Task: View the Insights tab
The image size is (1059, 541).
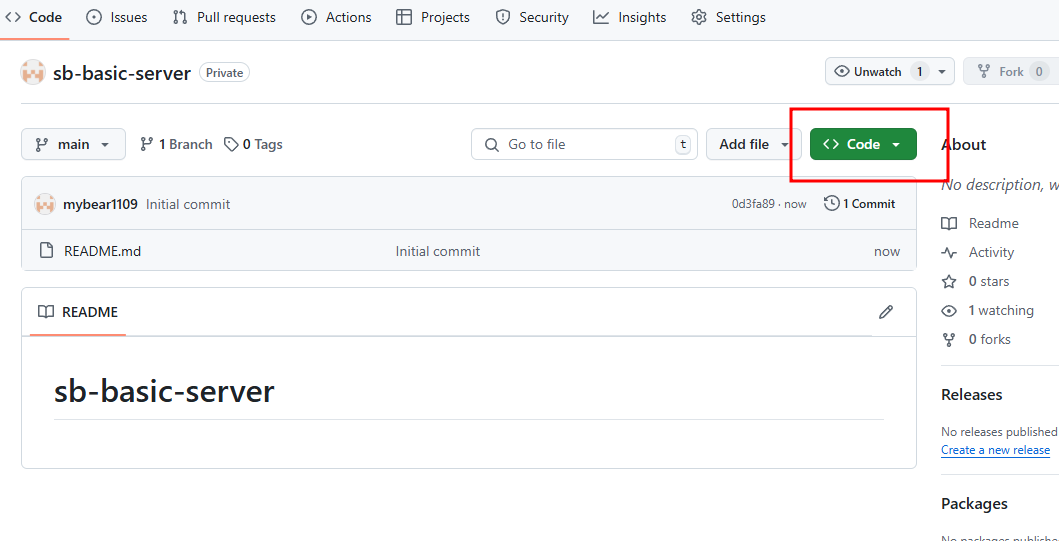Action: point(629,18)
